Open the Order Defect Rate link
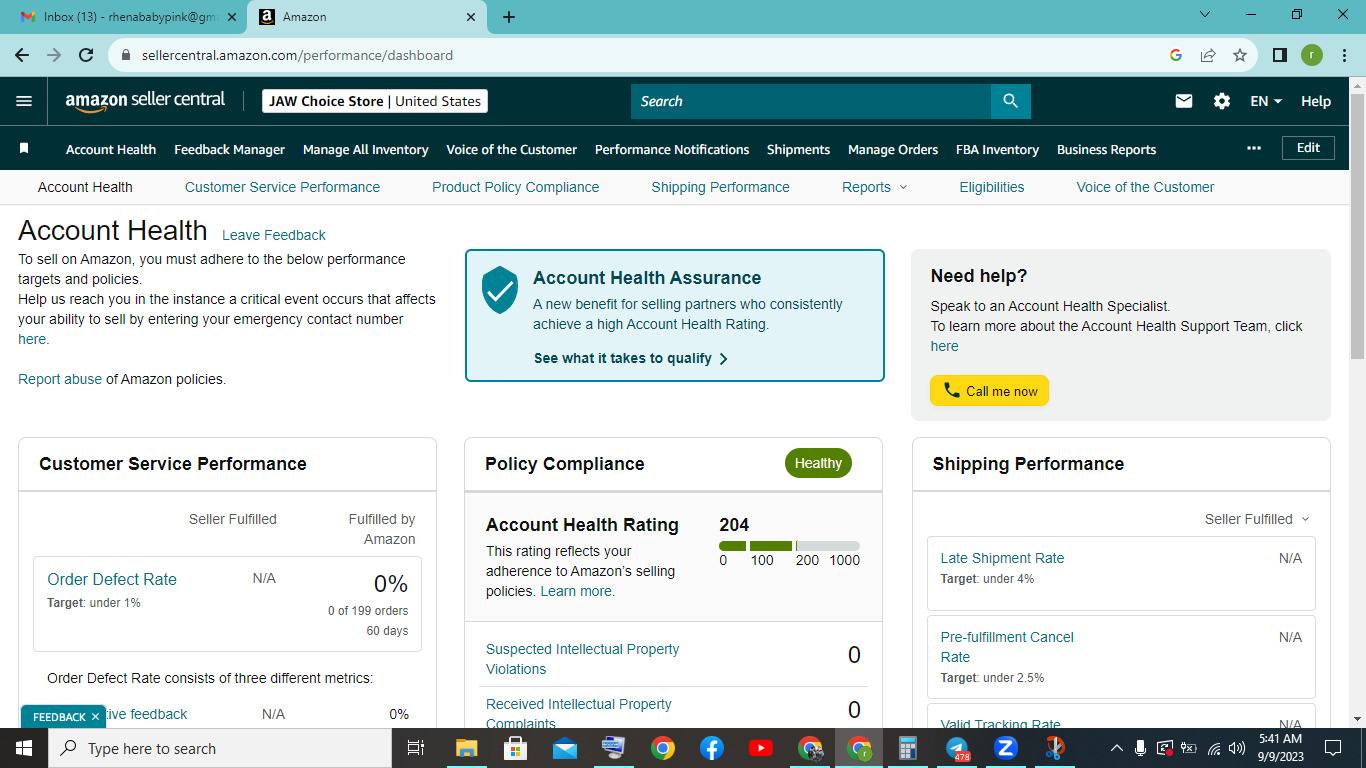 112,579
